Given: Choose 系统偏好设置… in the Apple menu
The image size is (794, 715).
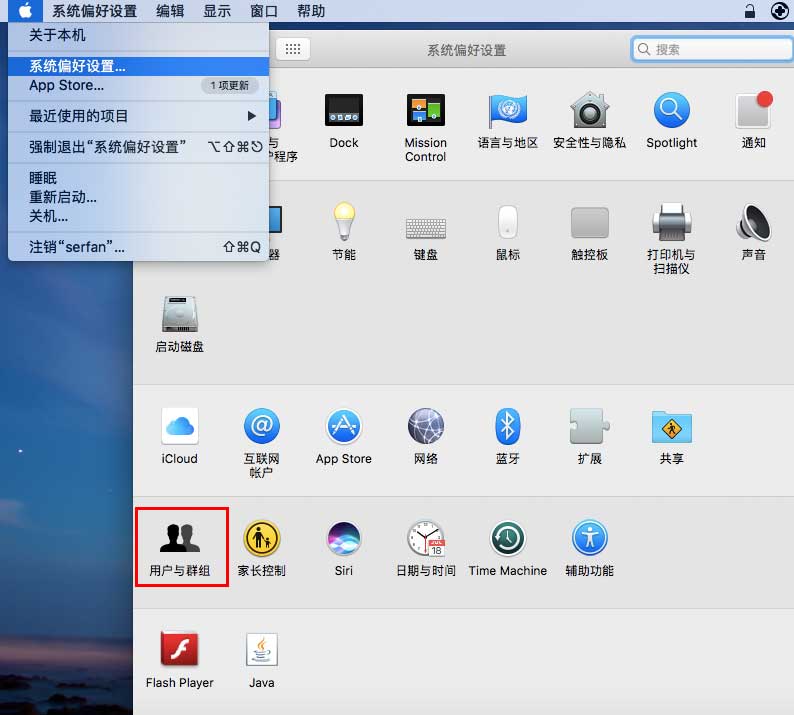Looking at the screenshot, I should [138, 66].
